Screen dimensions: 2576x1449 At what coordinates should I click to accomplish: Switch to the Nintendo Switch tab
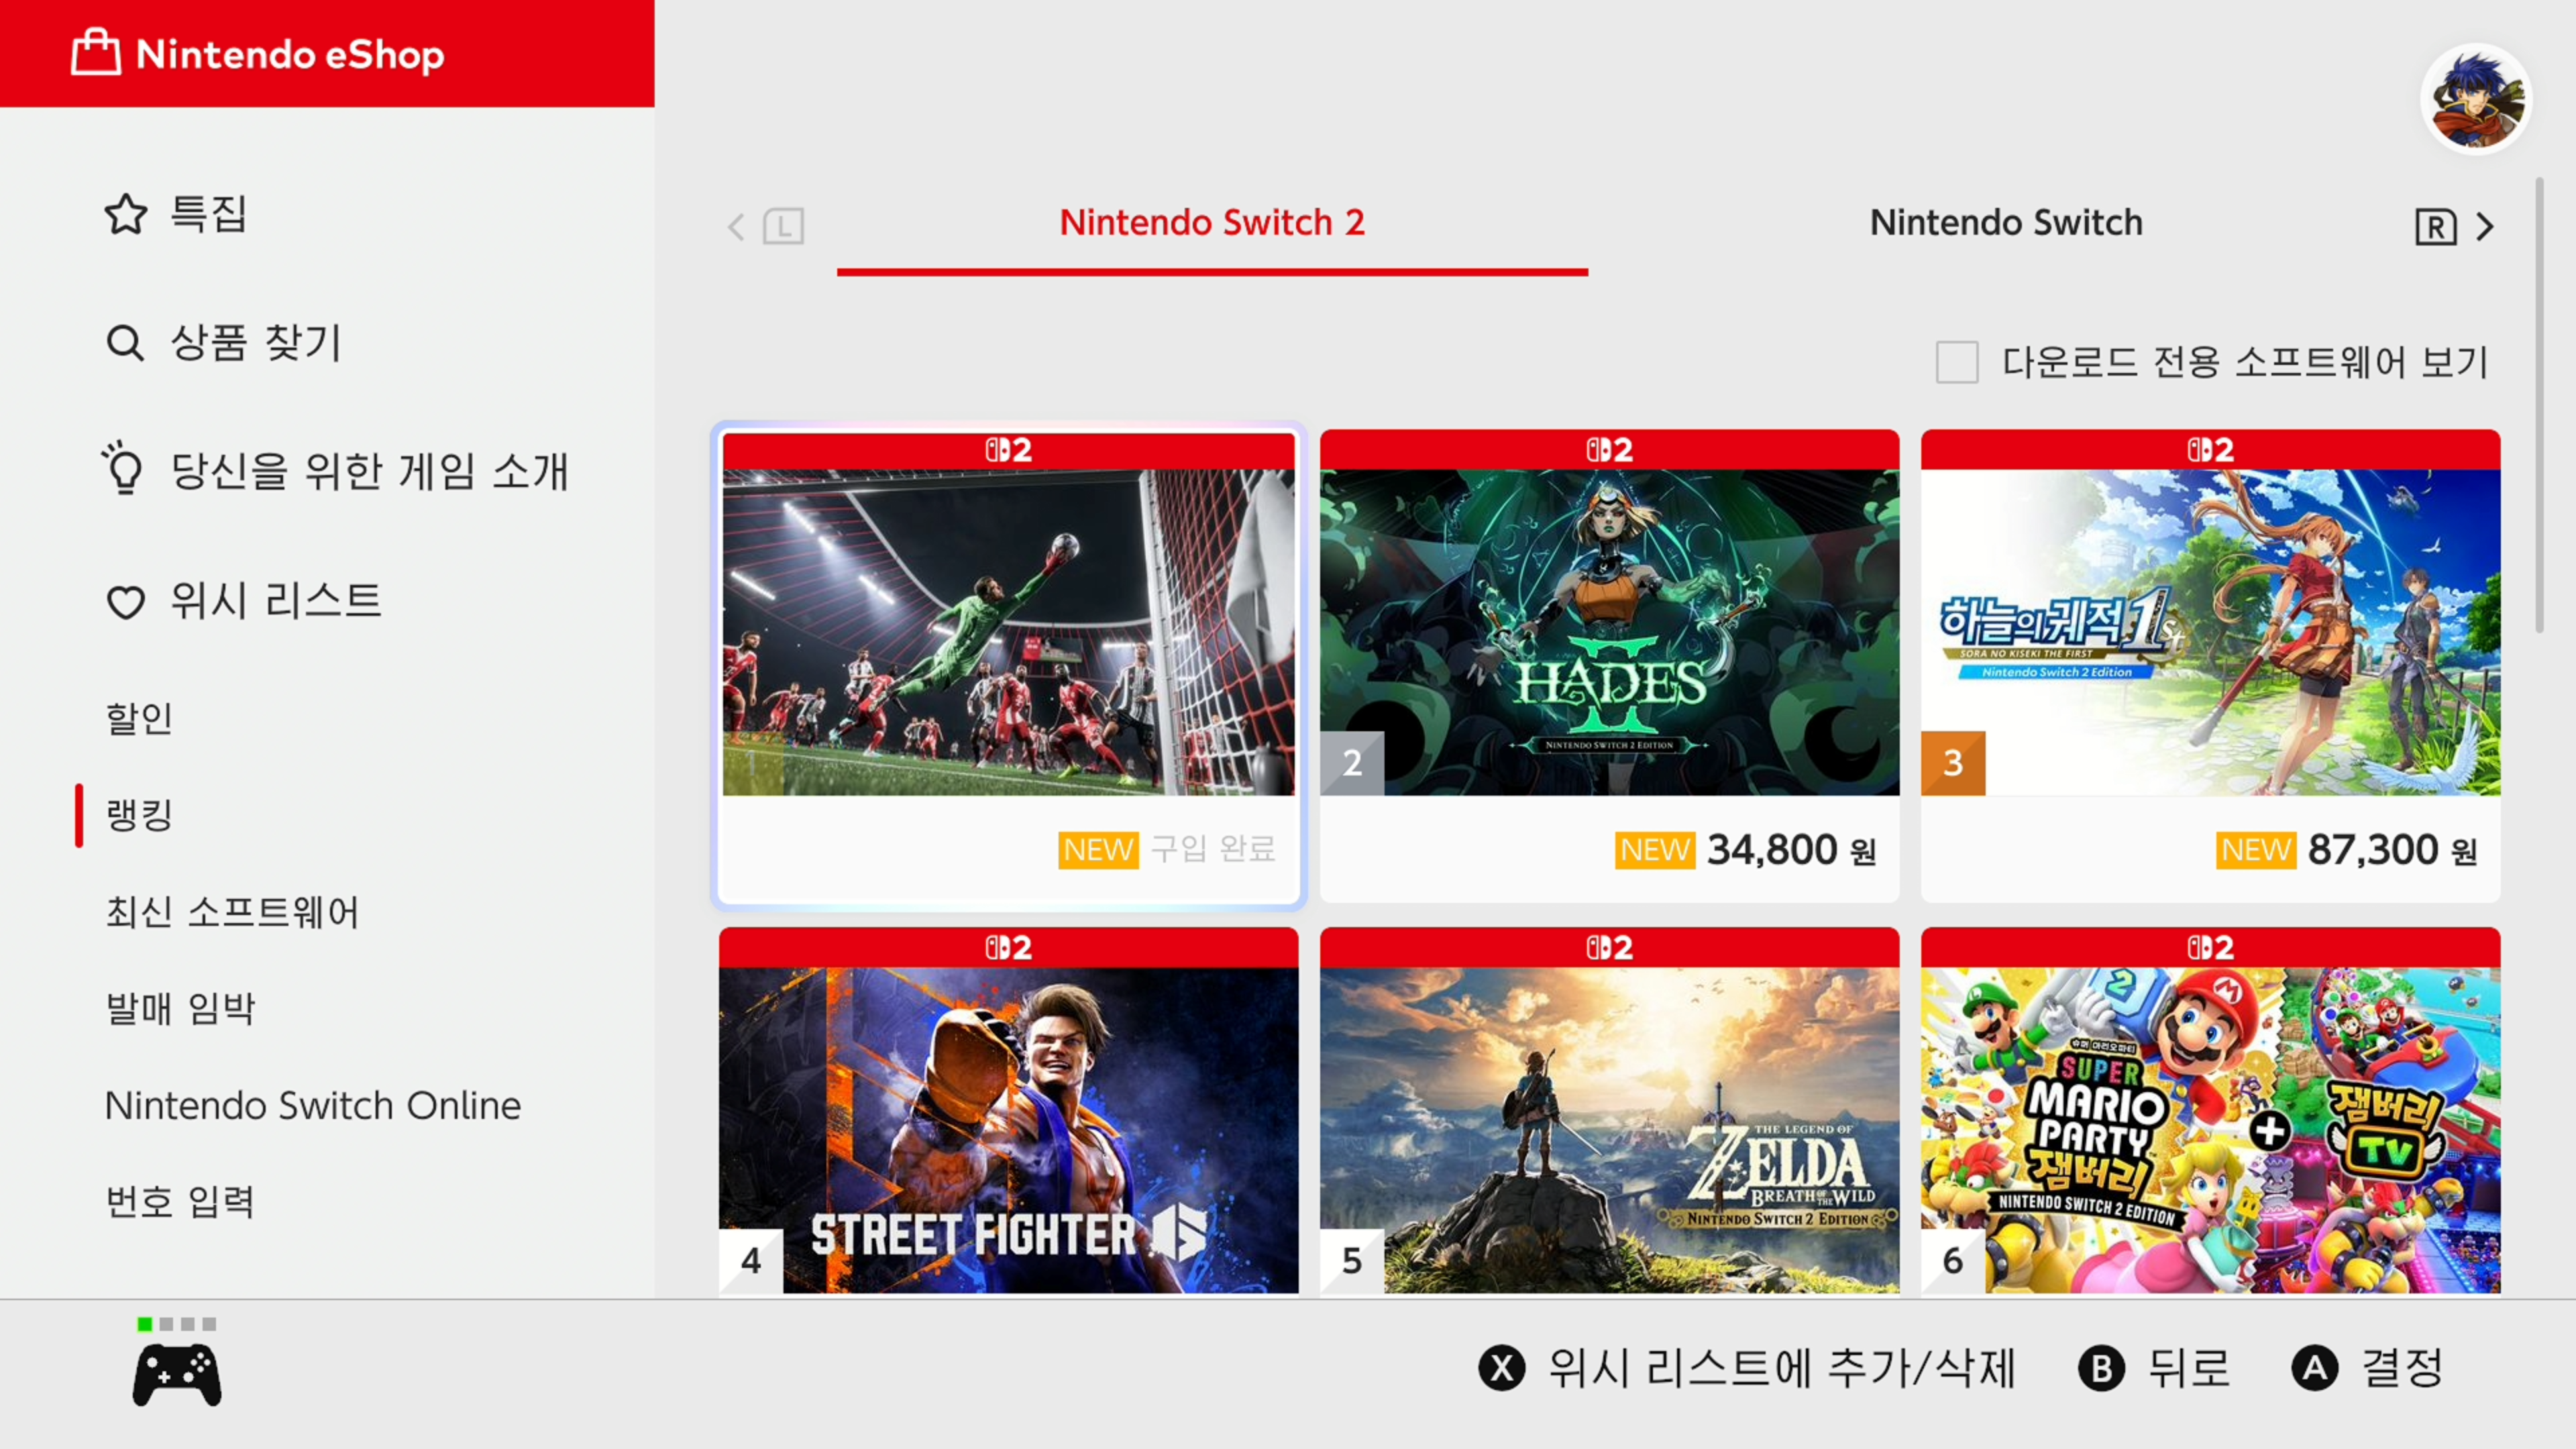[x=2006, y=222]
